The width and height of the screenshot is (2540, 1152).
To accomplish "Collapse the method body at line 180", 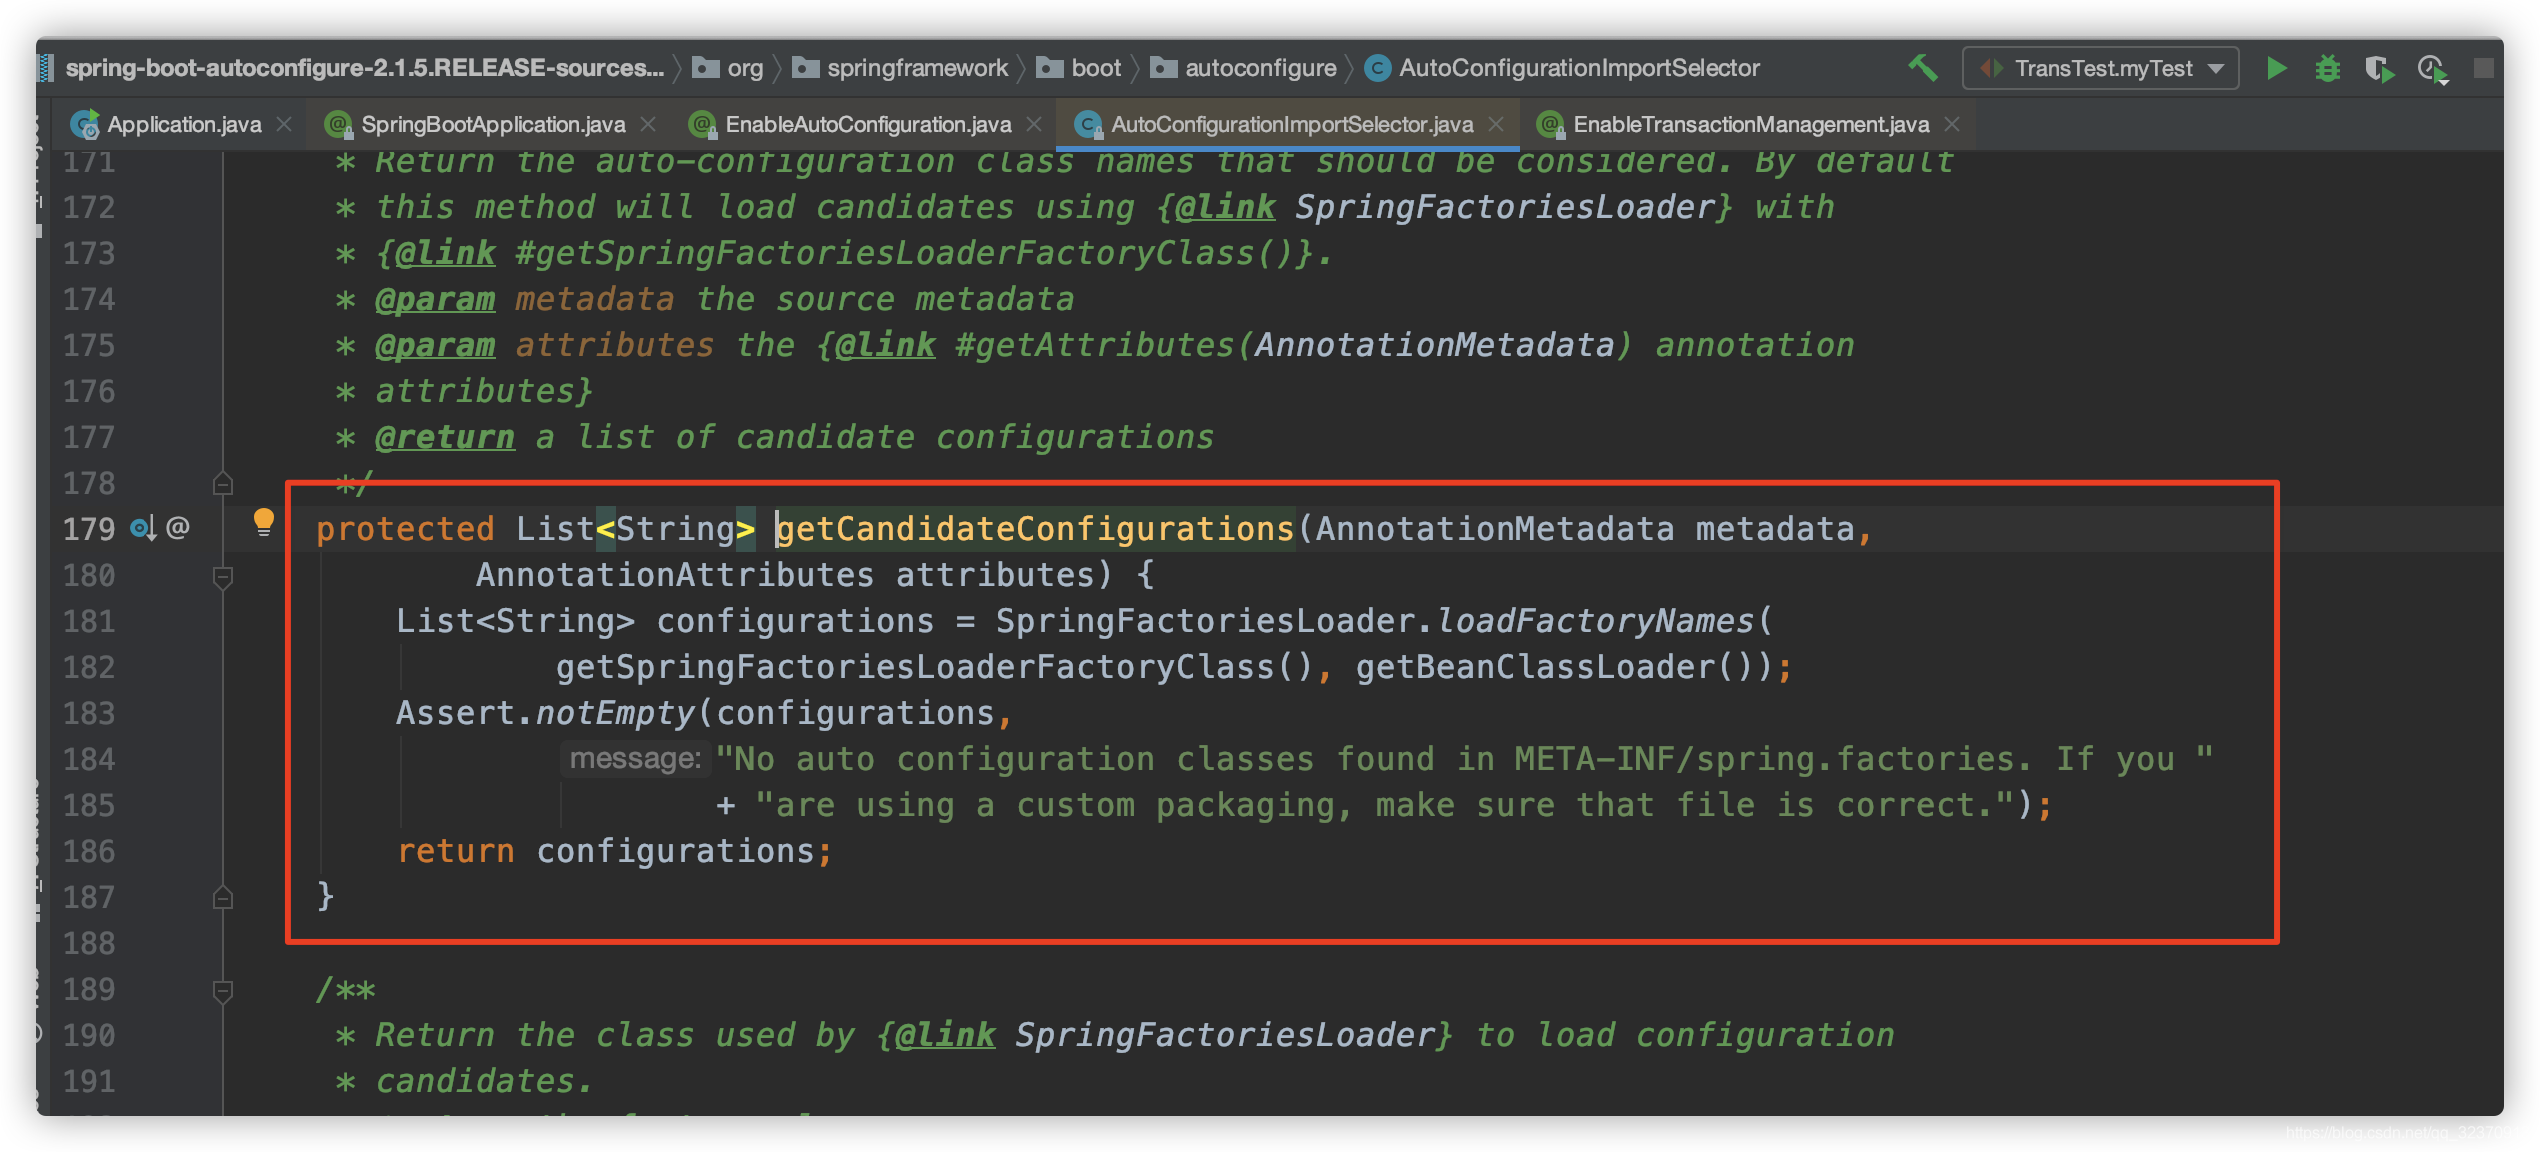I will coord(223,576).
